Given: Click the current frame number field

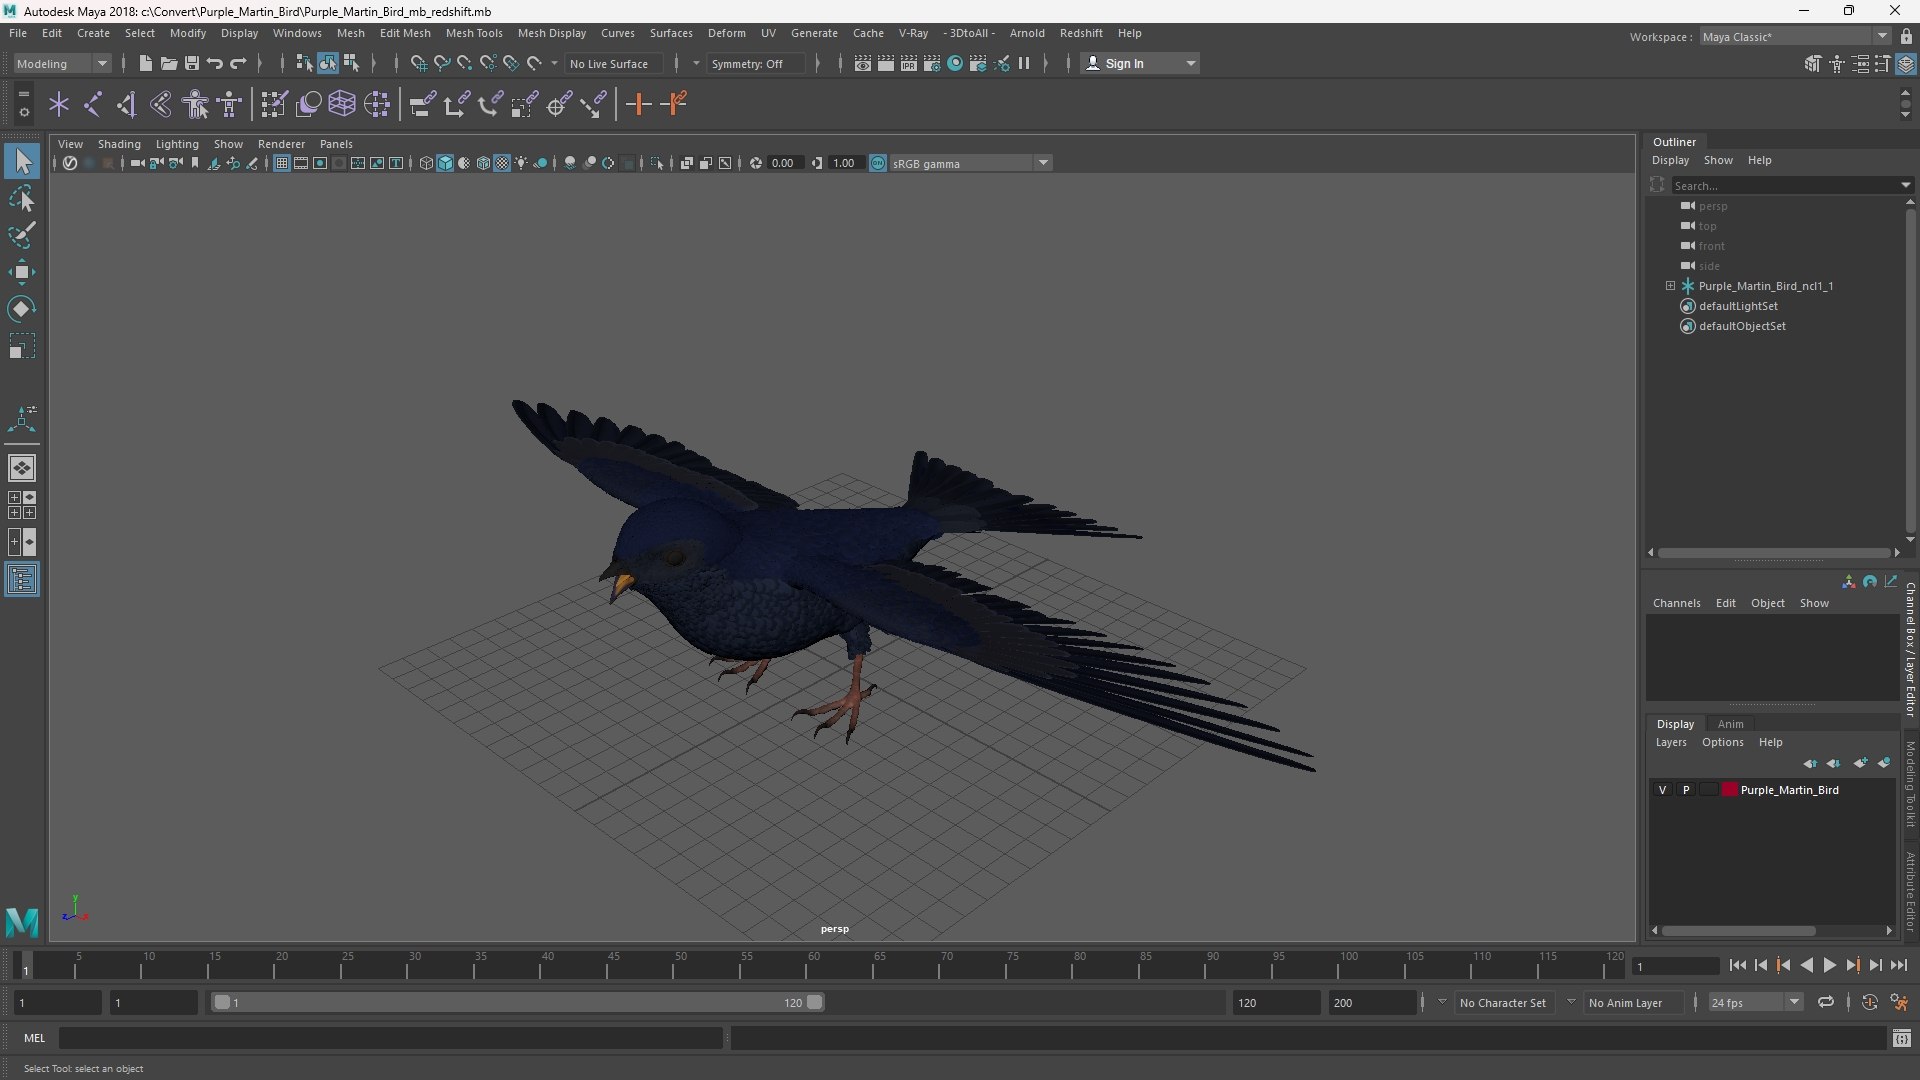Looking at the screenshot, I should tap(1674, 966).
